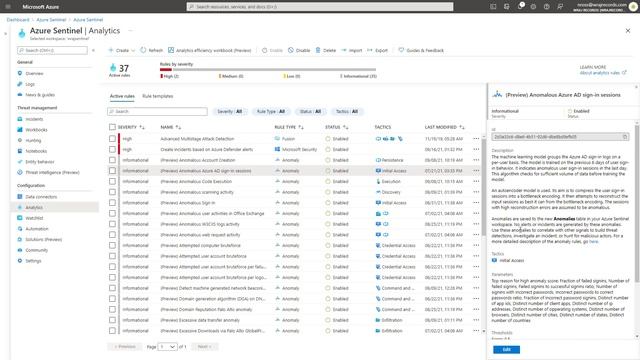Select Excessive data transfer anomaly checkbox
Viewport: 640px width, 360px height.
tap(112, 320)
